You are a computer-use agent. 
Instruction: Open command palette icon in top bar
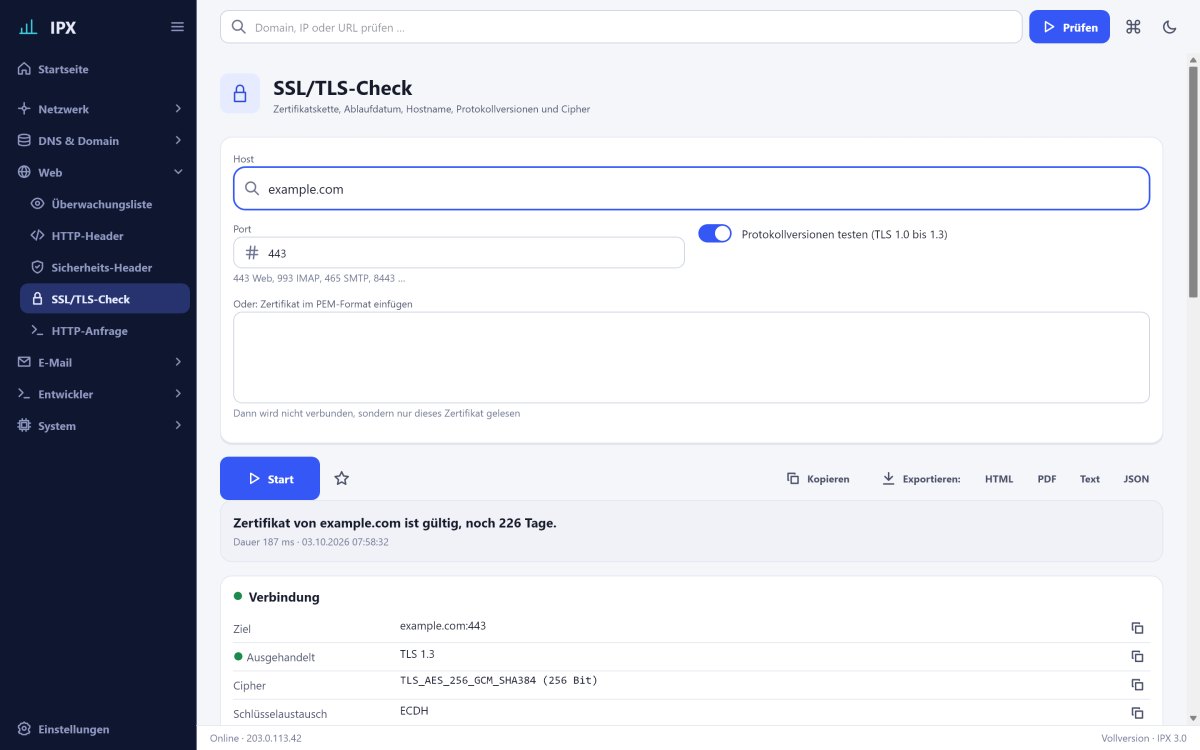pos(1133,27)
